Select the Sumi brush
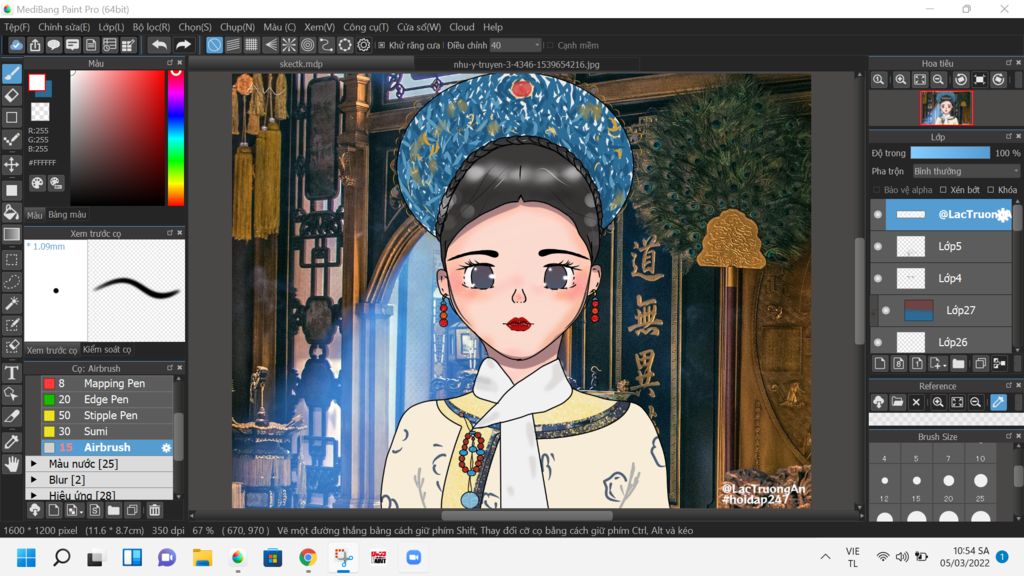The height and width of the screenshot is (576, 1024). click(107, 431)
